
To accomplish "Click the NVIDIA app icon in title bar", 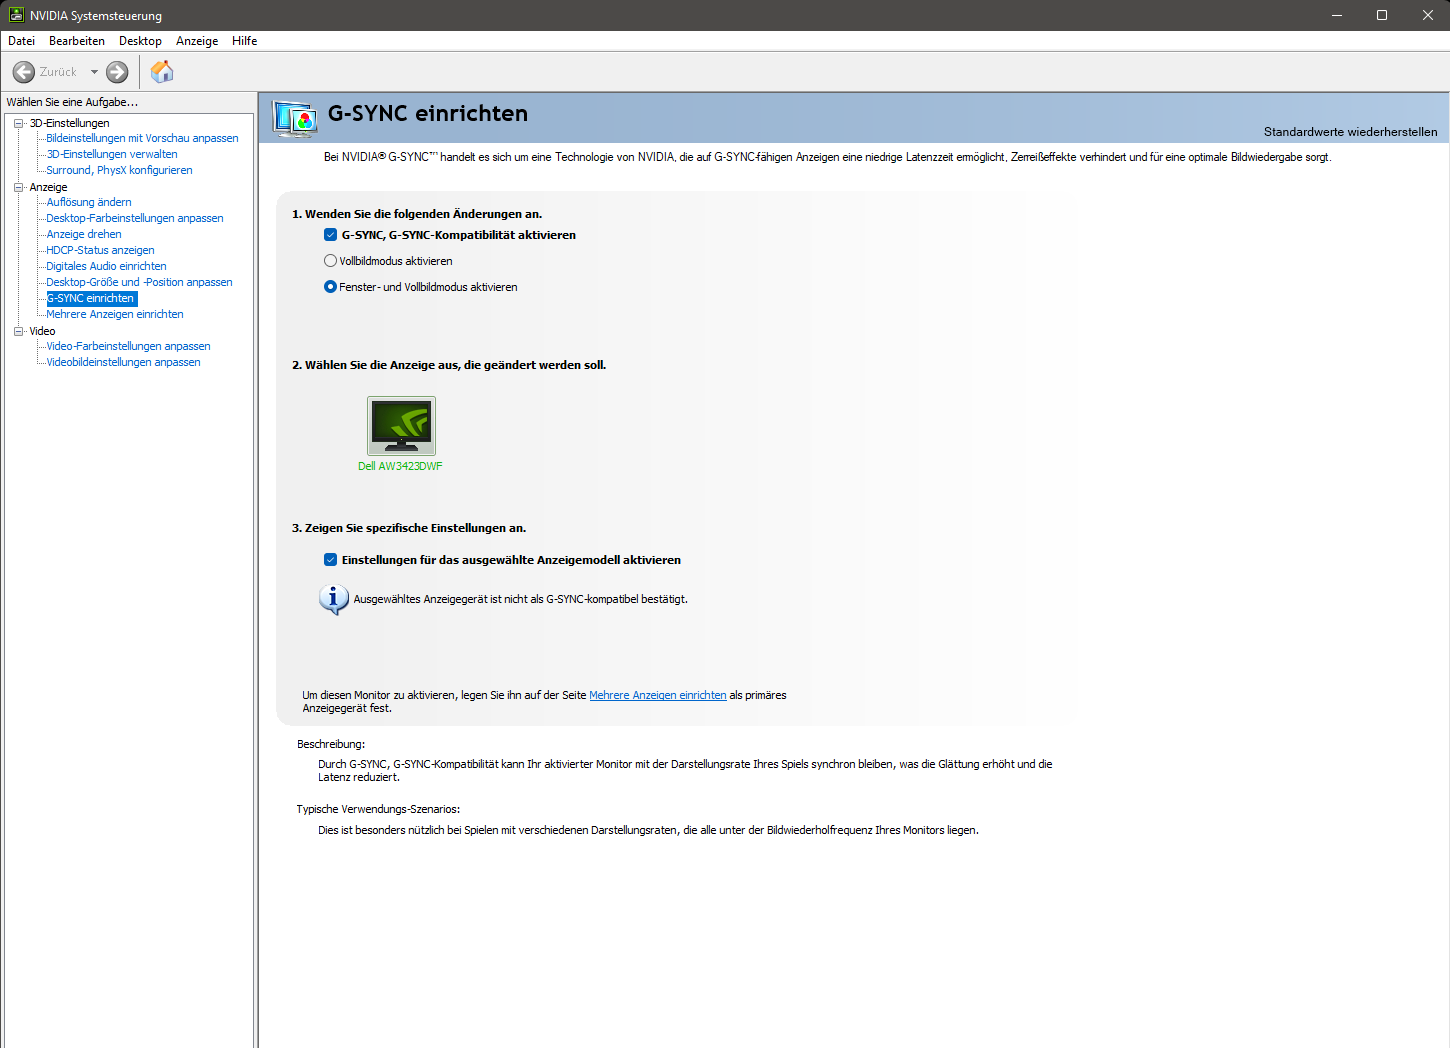I will click(x=16, y=15).
